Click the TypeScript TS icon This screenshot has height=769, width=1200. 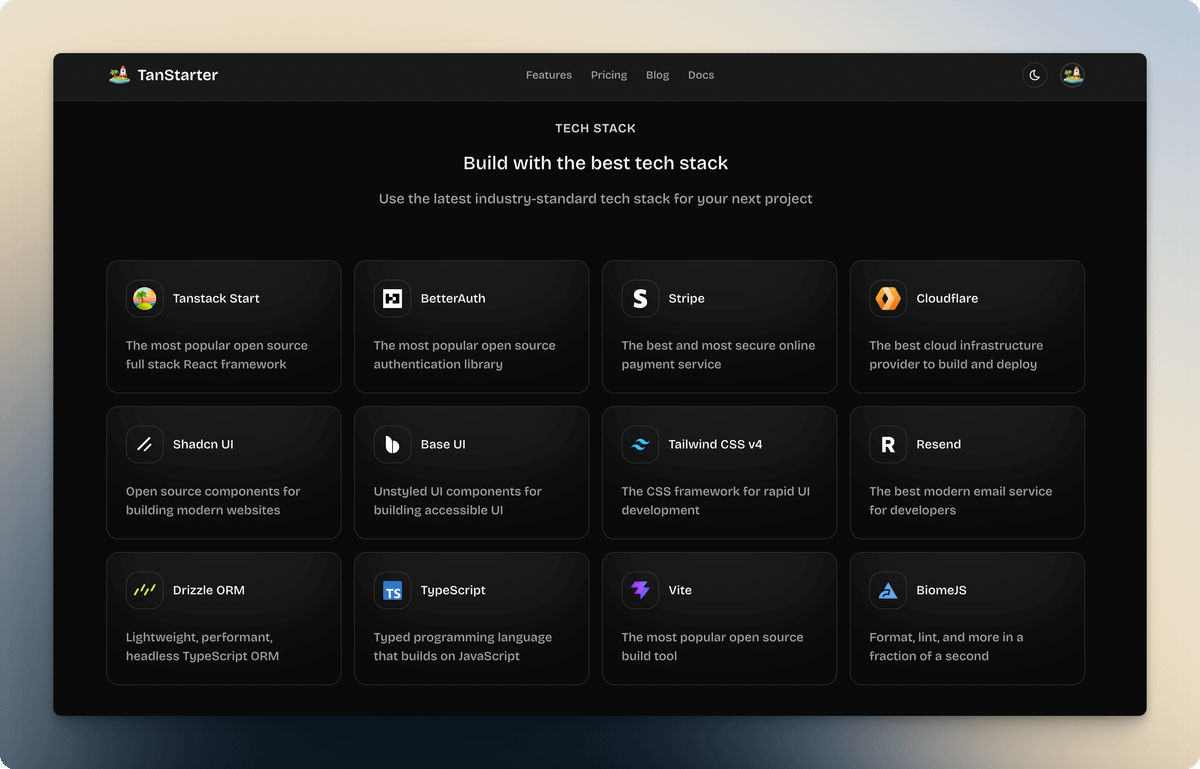pos(392,590)
